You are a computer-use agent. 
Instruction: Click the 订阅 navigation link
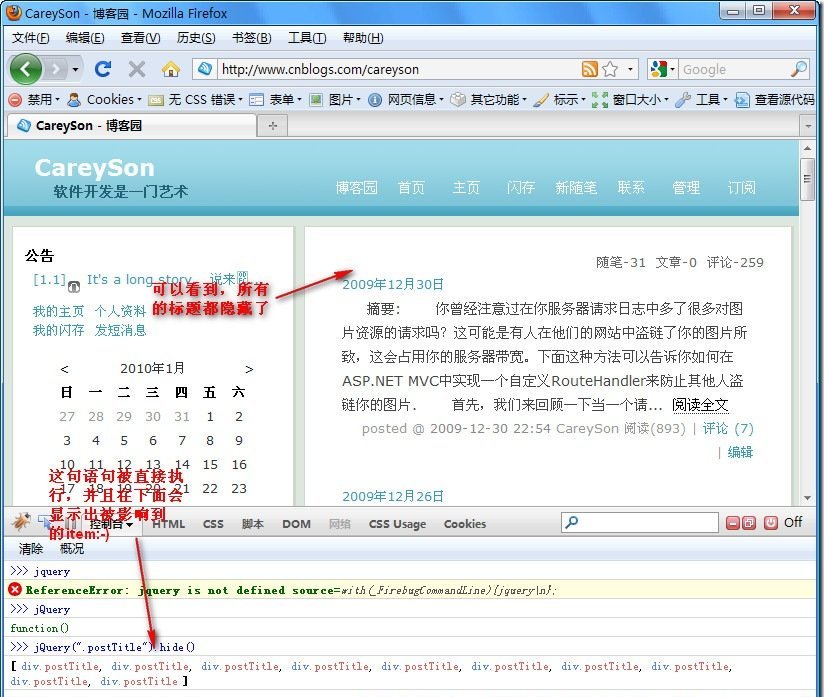pos(741,188)
